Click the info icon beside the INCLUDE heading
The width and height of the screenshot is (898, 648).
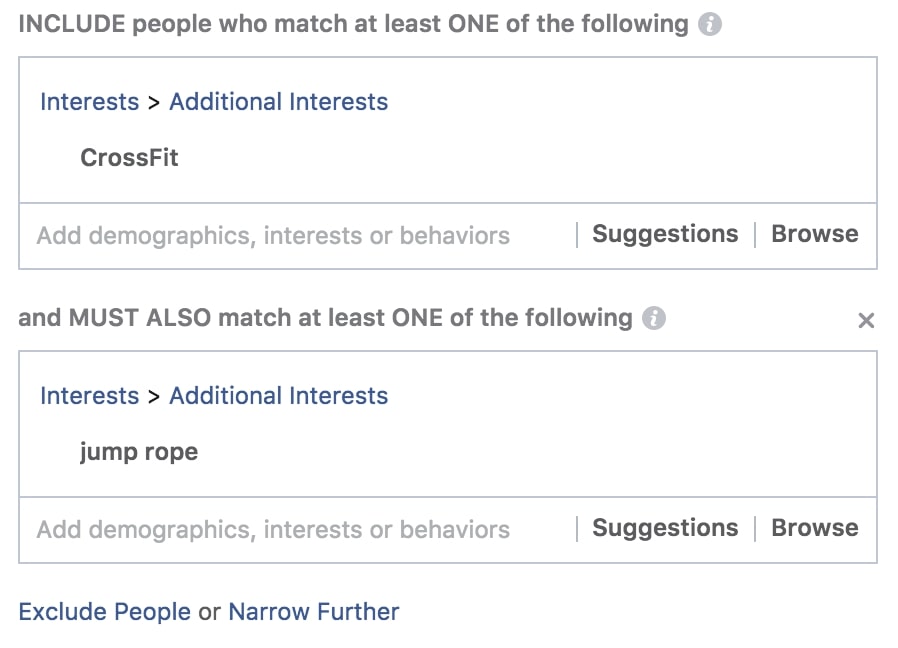pyautogui.click(x=710, y=25)
